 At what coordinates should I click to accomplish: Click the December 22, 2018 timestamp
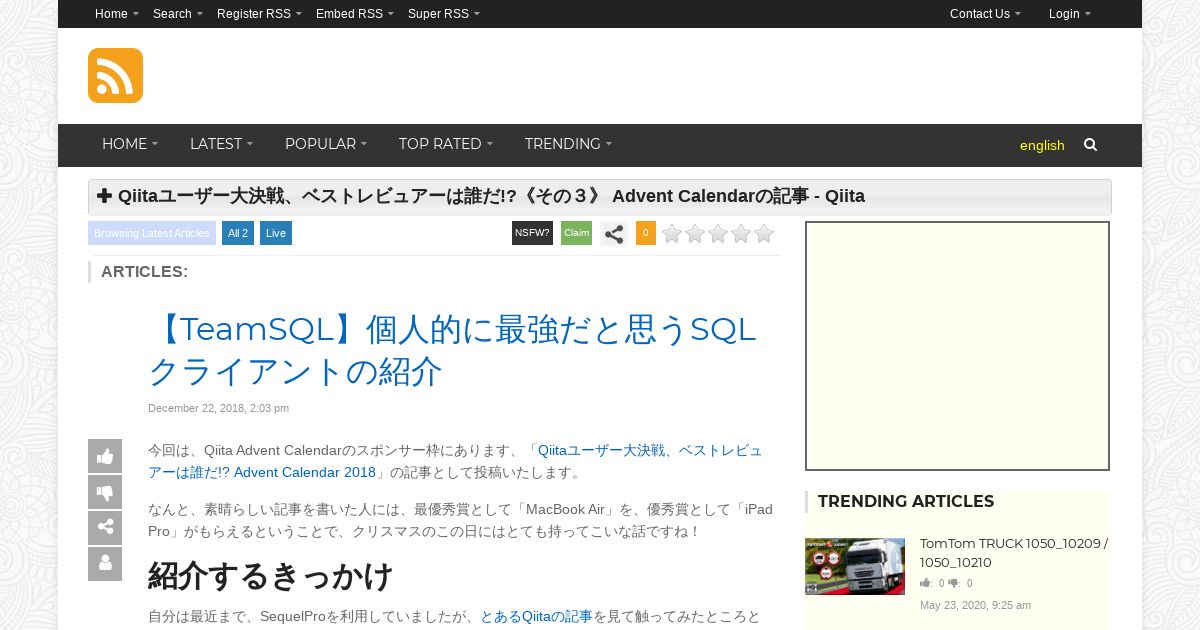(x=218, y=408)
